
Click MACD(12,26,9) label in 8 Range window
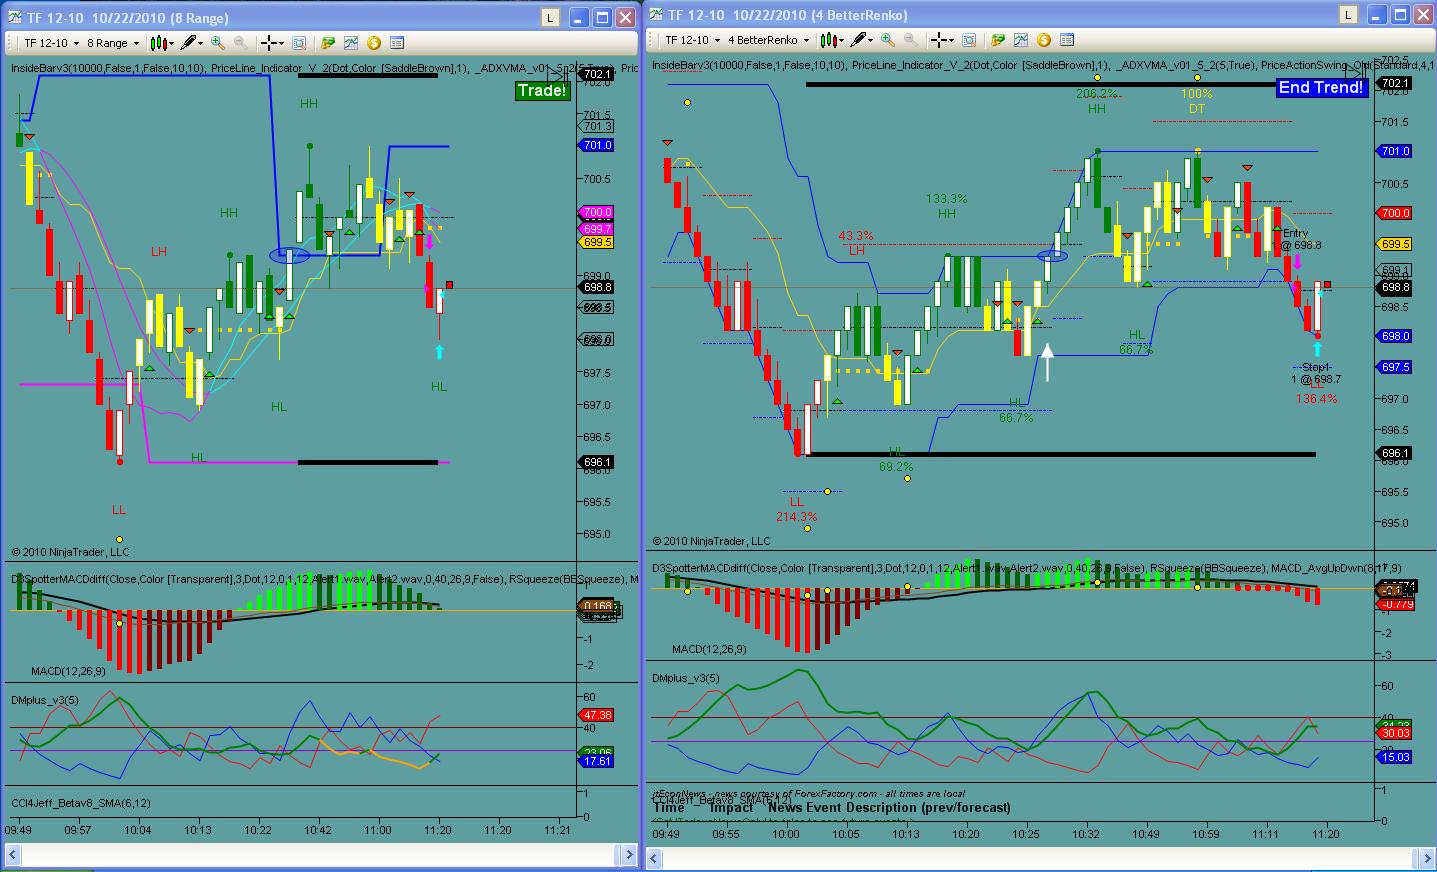(69, 671)
